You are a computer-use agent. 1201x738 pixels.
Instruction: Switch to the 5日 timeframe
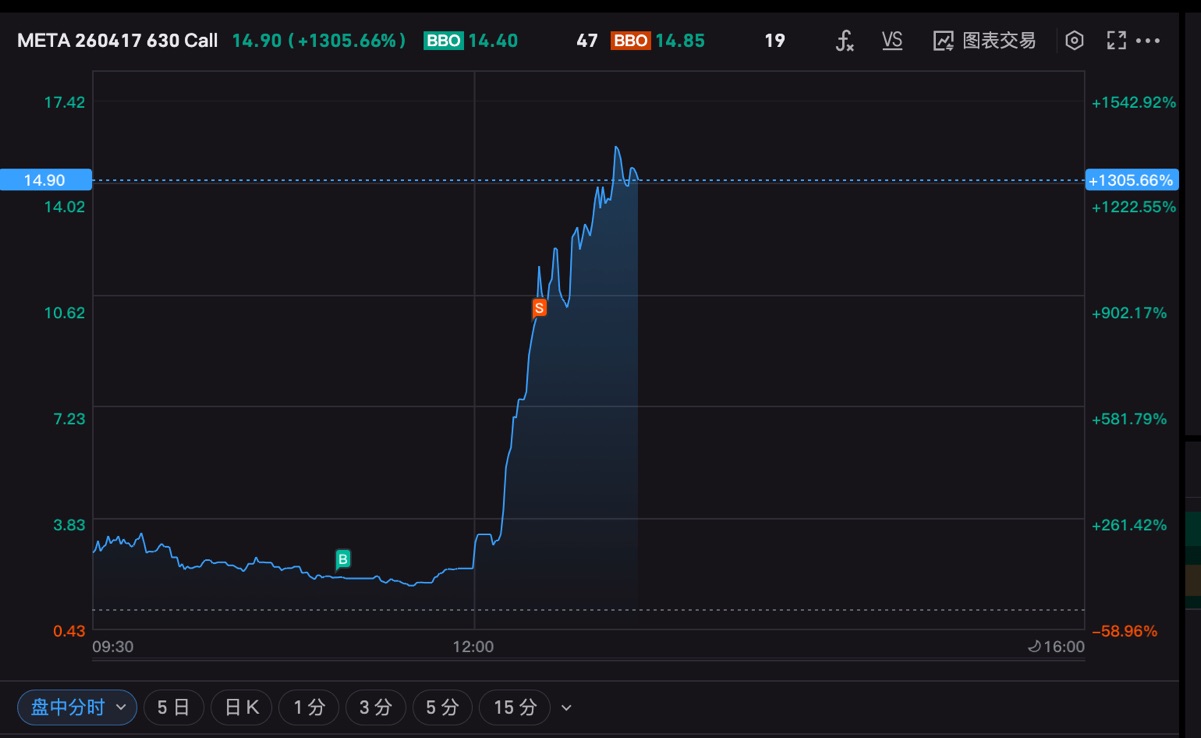click(x=174, y=707)
